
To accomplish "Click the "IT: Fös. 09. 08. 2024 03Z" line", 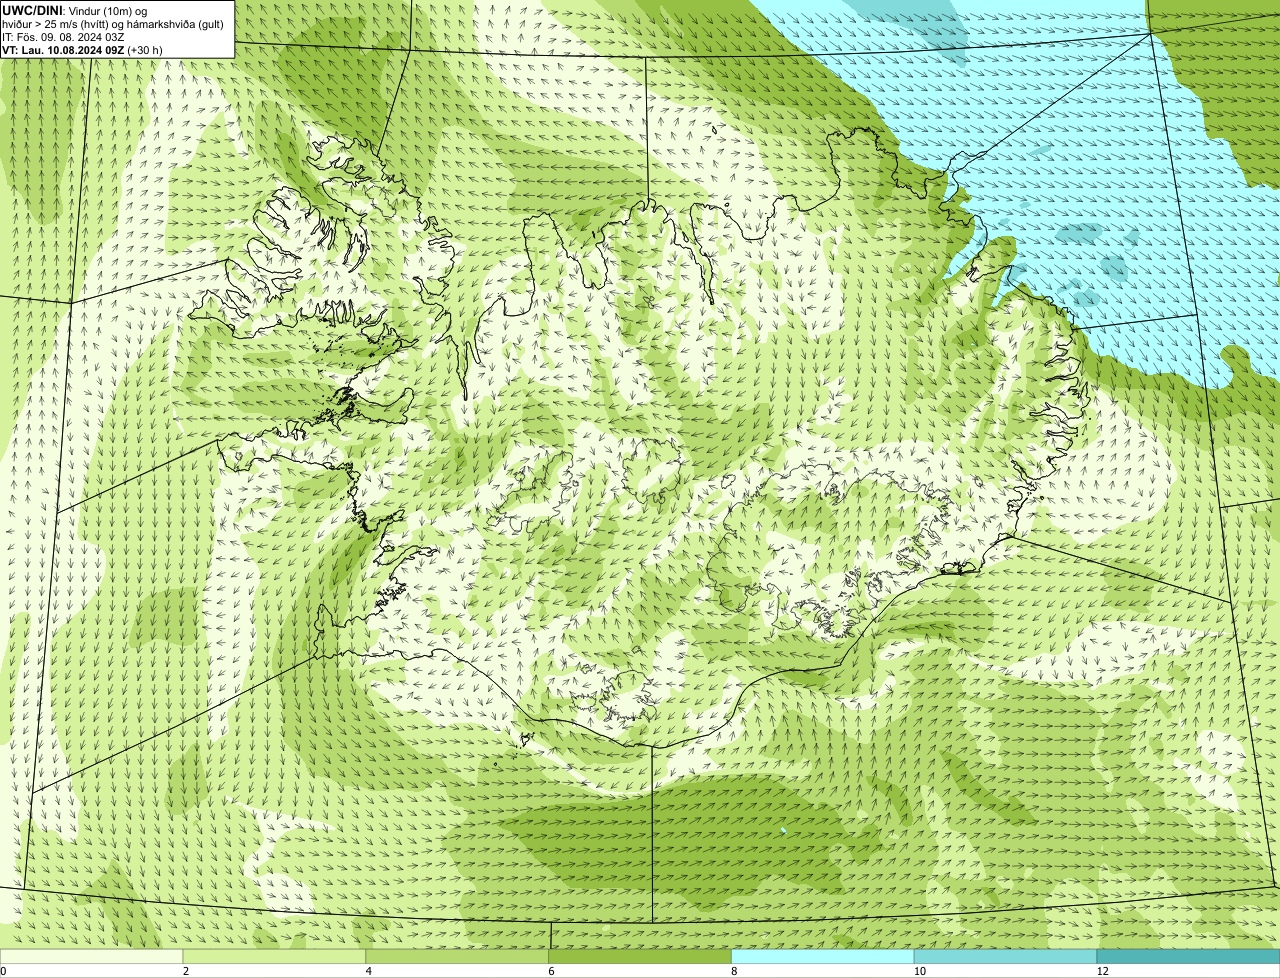I will tap(63, 37).
